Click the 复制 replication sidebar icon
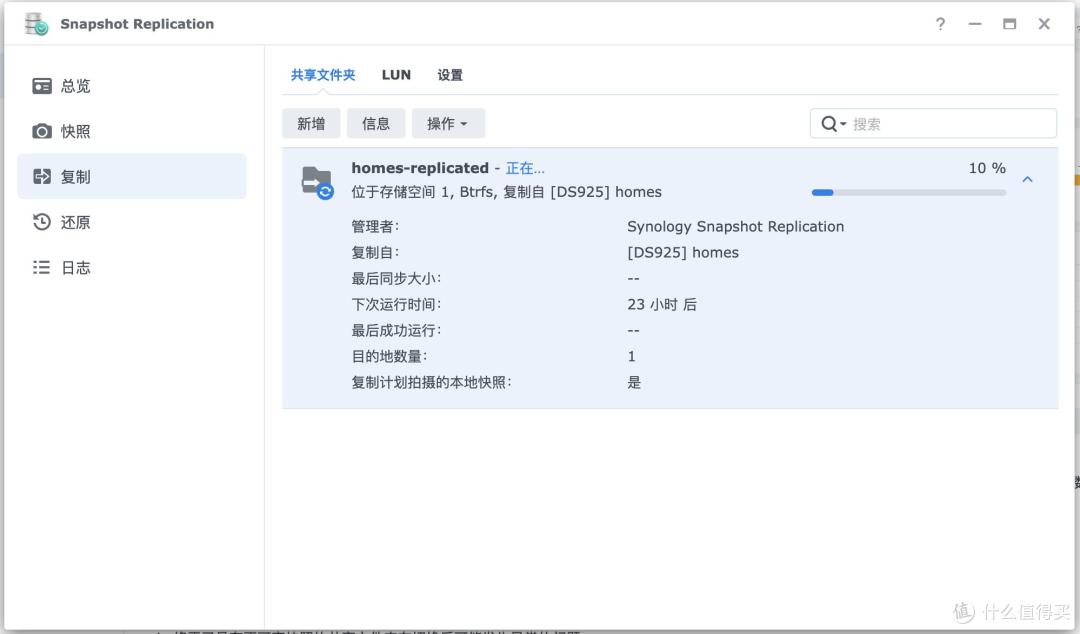 coord(42,176)
